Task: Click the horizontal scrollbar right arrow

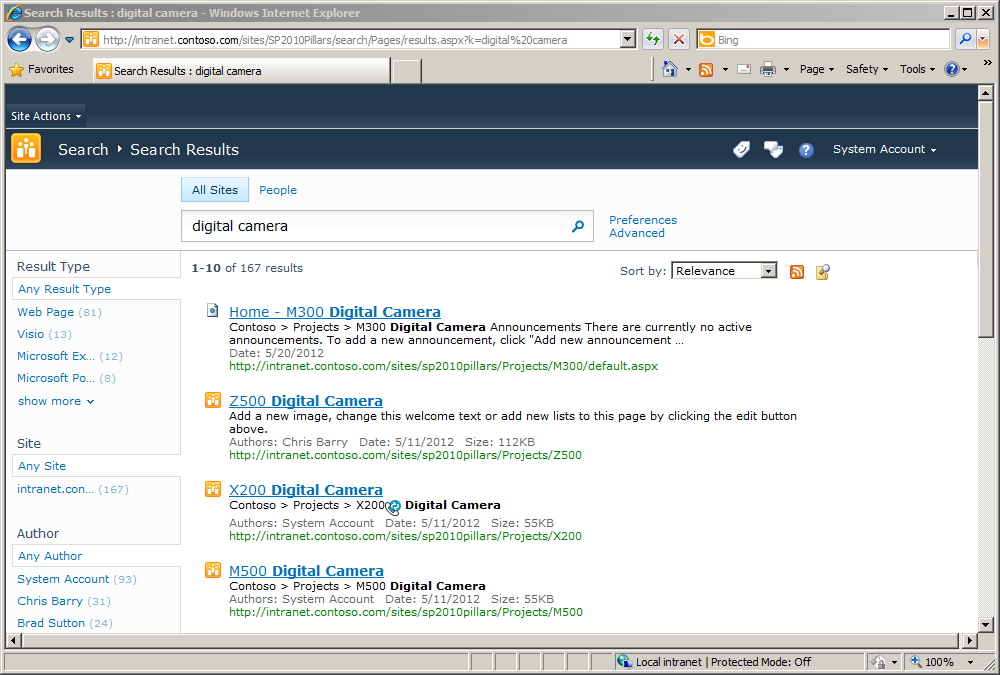Action: click(x=969, y=640)
